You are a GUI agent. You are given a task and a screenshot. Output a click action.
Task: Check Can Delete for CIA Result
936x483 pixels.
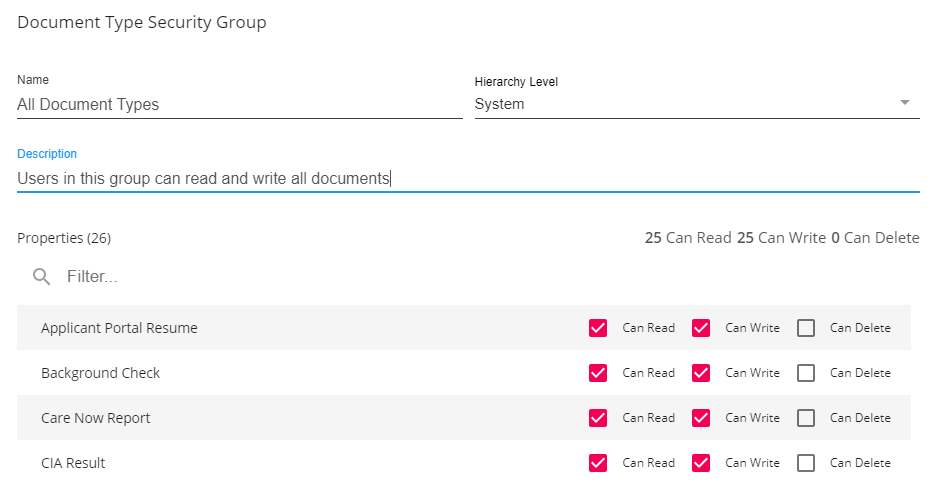coord(806,463)
